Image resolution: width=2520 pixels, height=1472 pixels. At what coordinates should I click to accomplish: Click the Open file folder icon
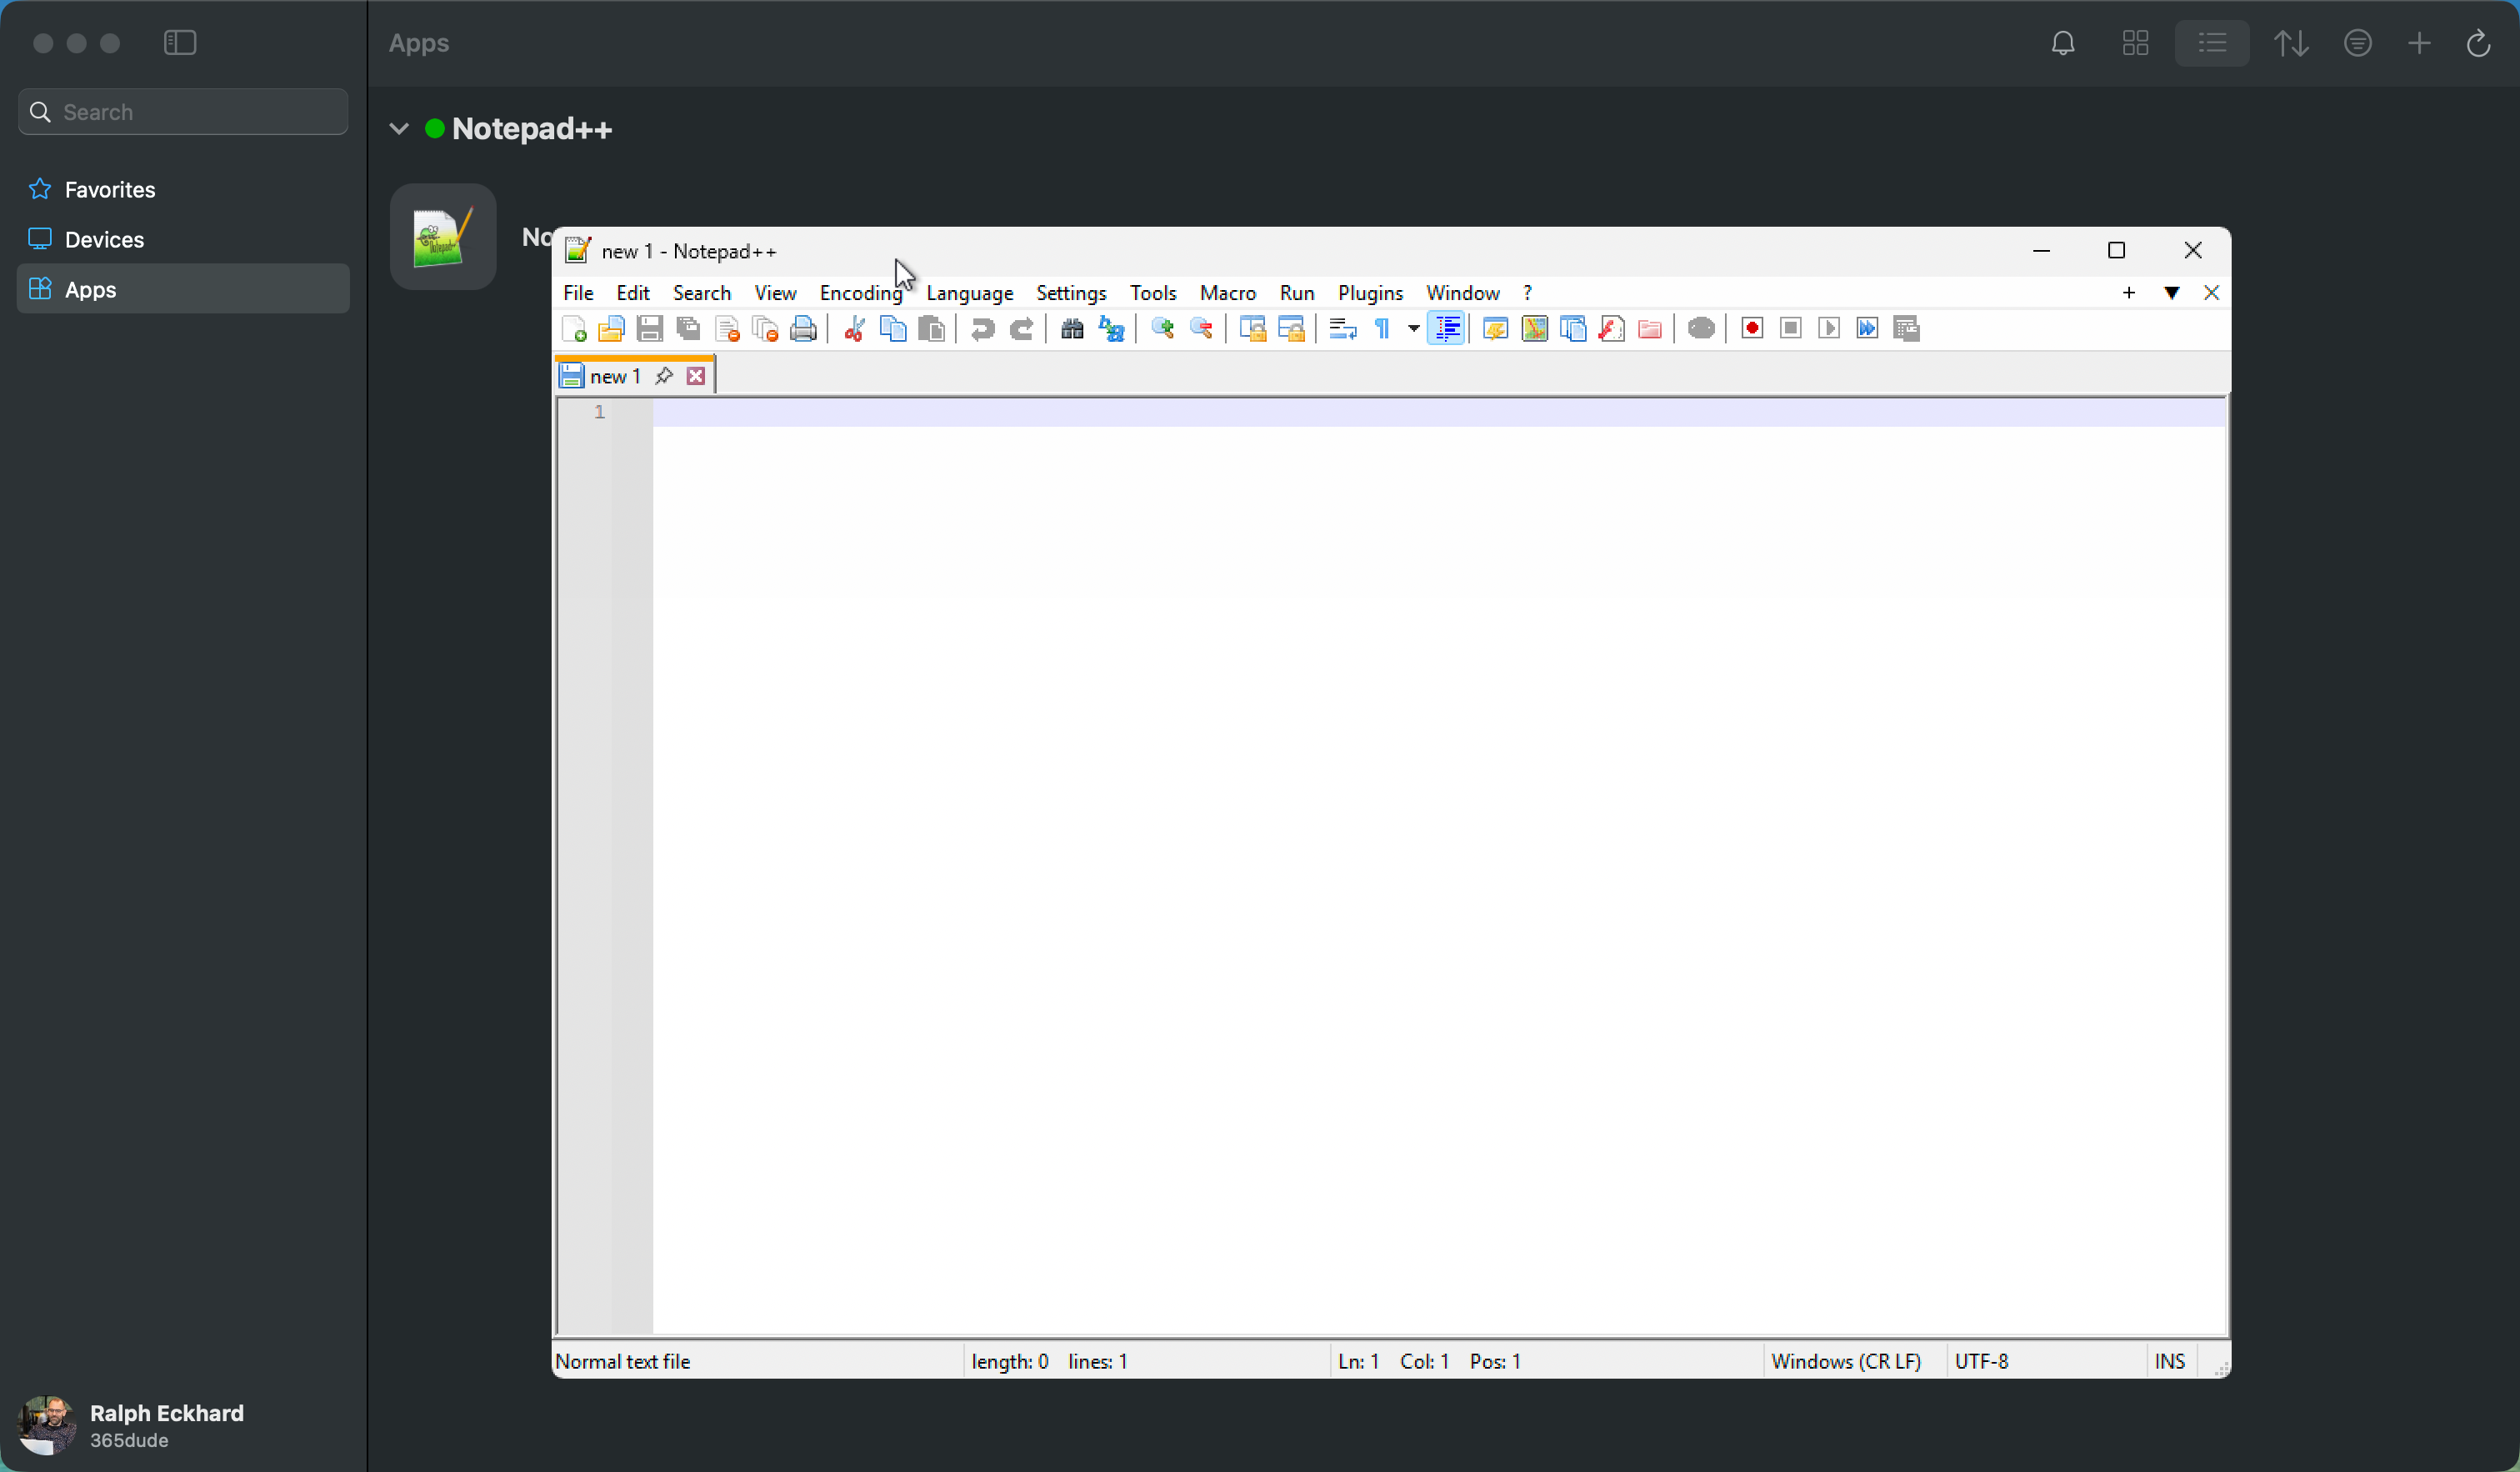[611, 329]
